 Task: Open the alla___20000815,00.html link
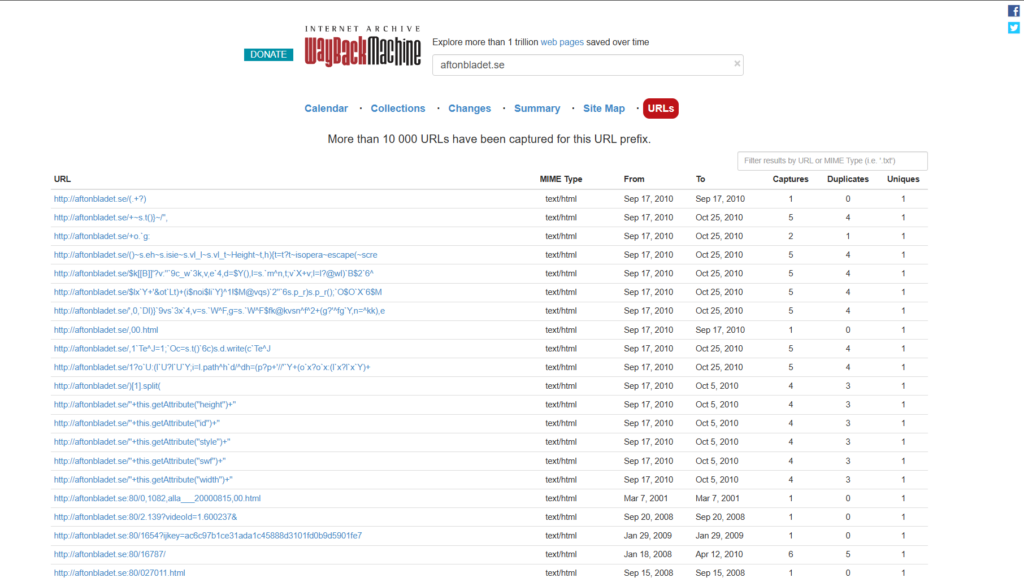click(157, 498)
